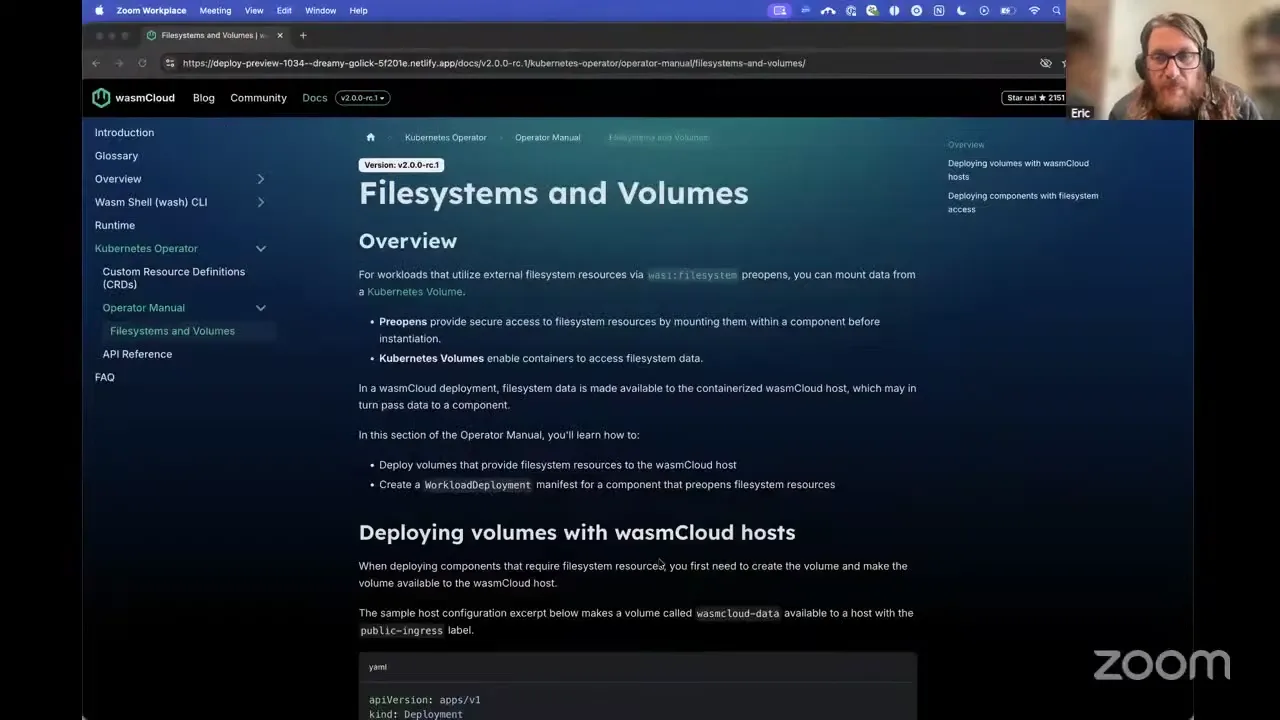
Task: Go back in browser history
Action: click(96, 63)
